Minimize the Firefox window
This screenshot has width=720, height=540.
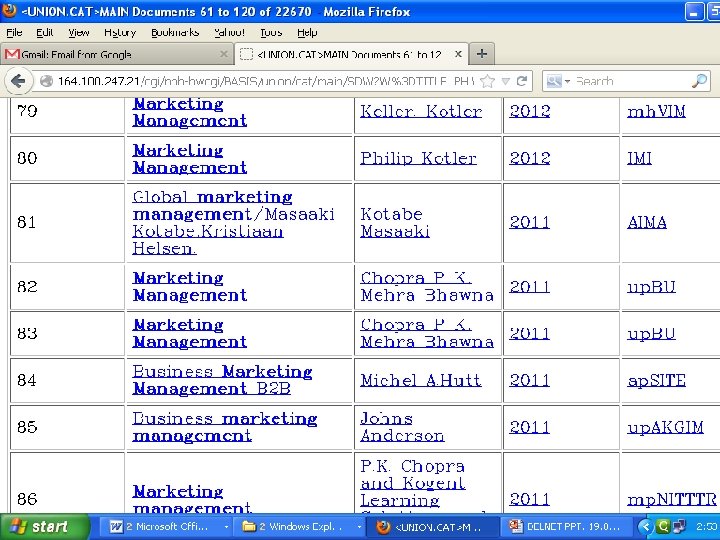[x=694, y=11]
